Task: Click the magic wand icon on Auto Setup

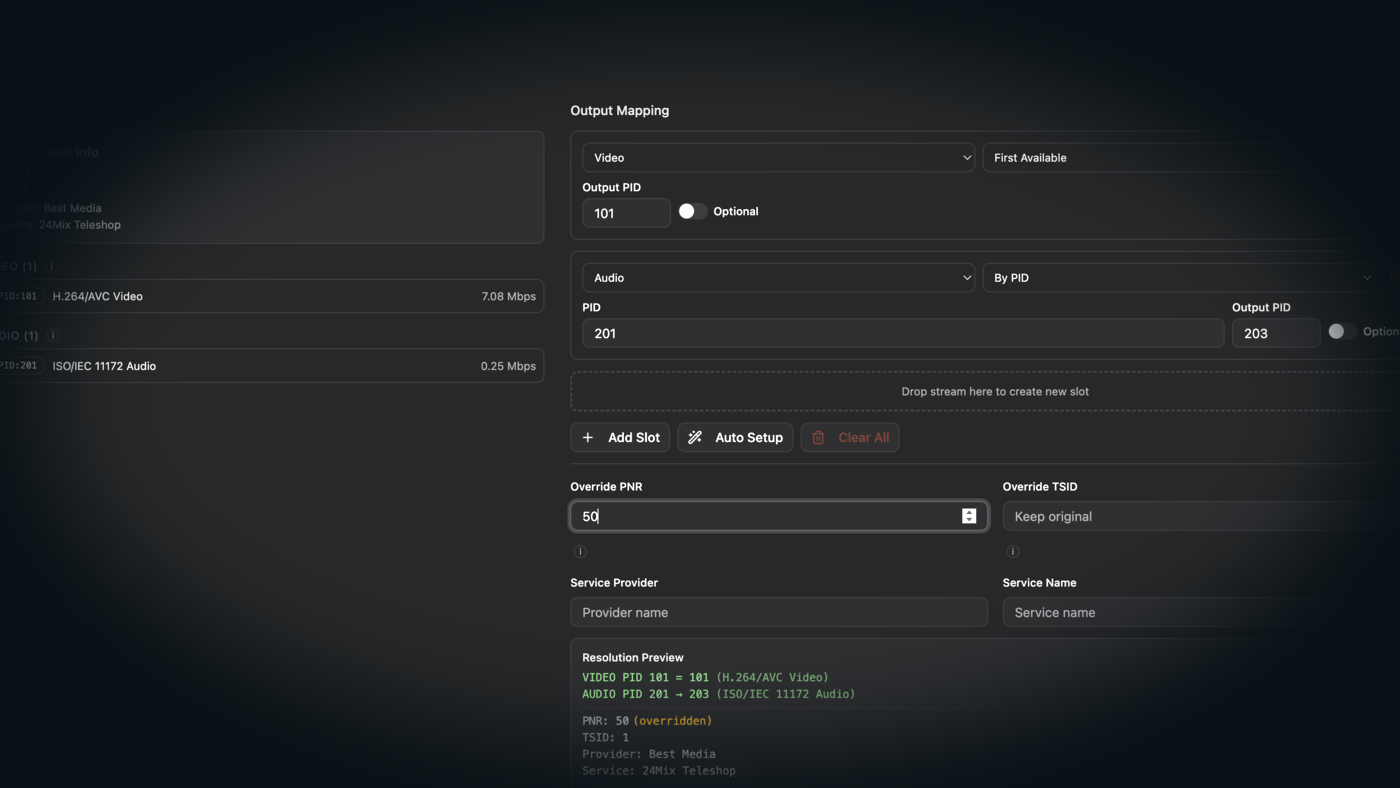Action: (x=694, y=437)
